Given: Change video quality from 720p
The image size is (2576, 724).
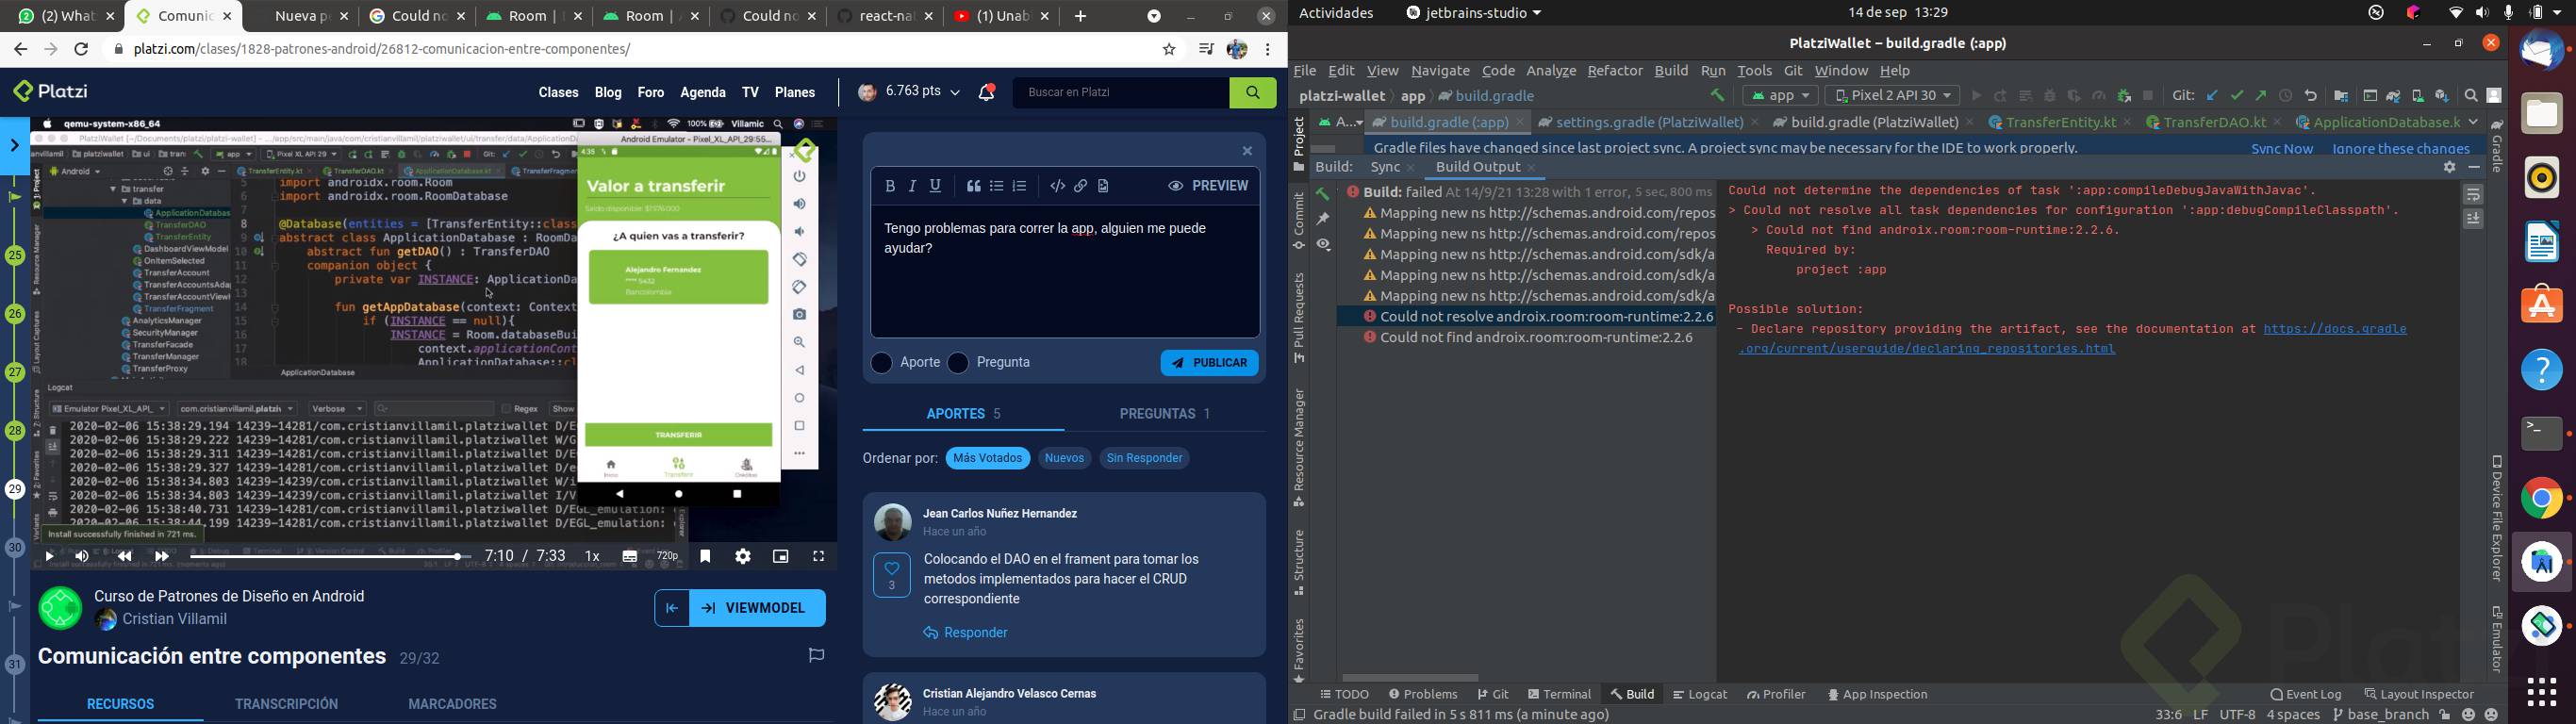Looking at the screenshot, I should [x=668, y=557].
